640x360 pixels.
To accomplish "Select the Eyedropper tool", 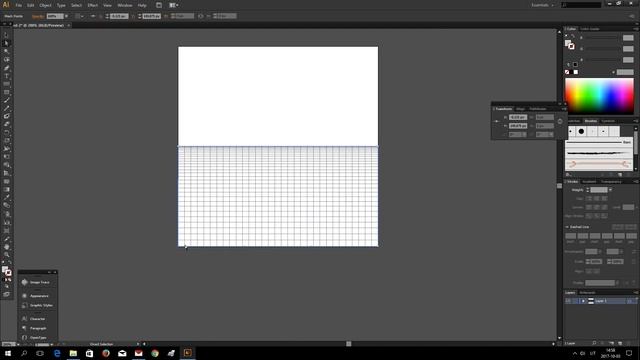I will [6, 198].
